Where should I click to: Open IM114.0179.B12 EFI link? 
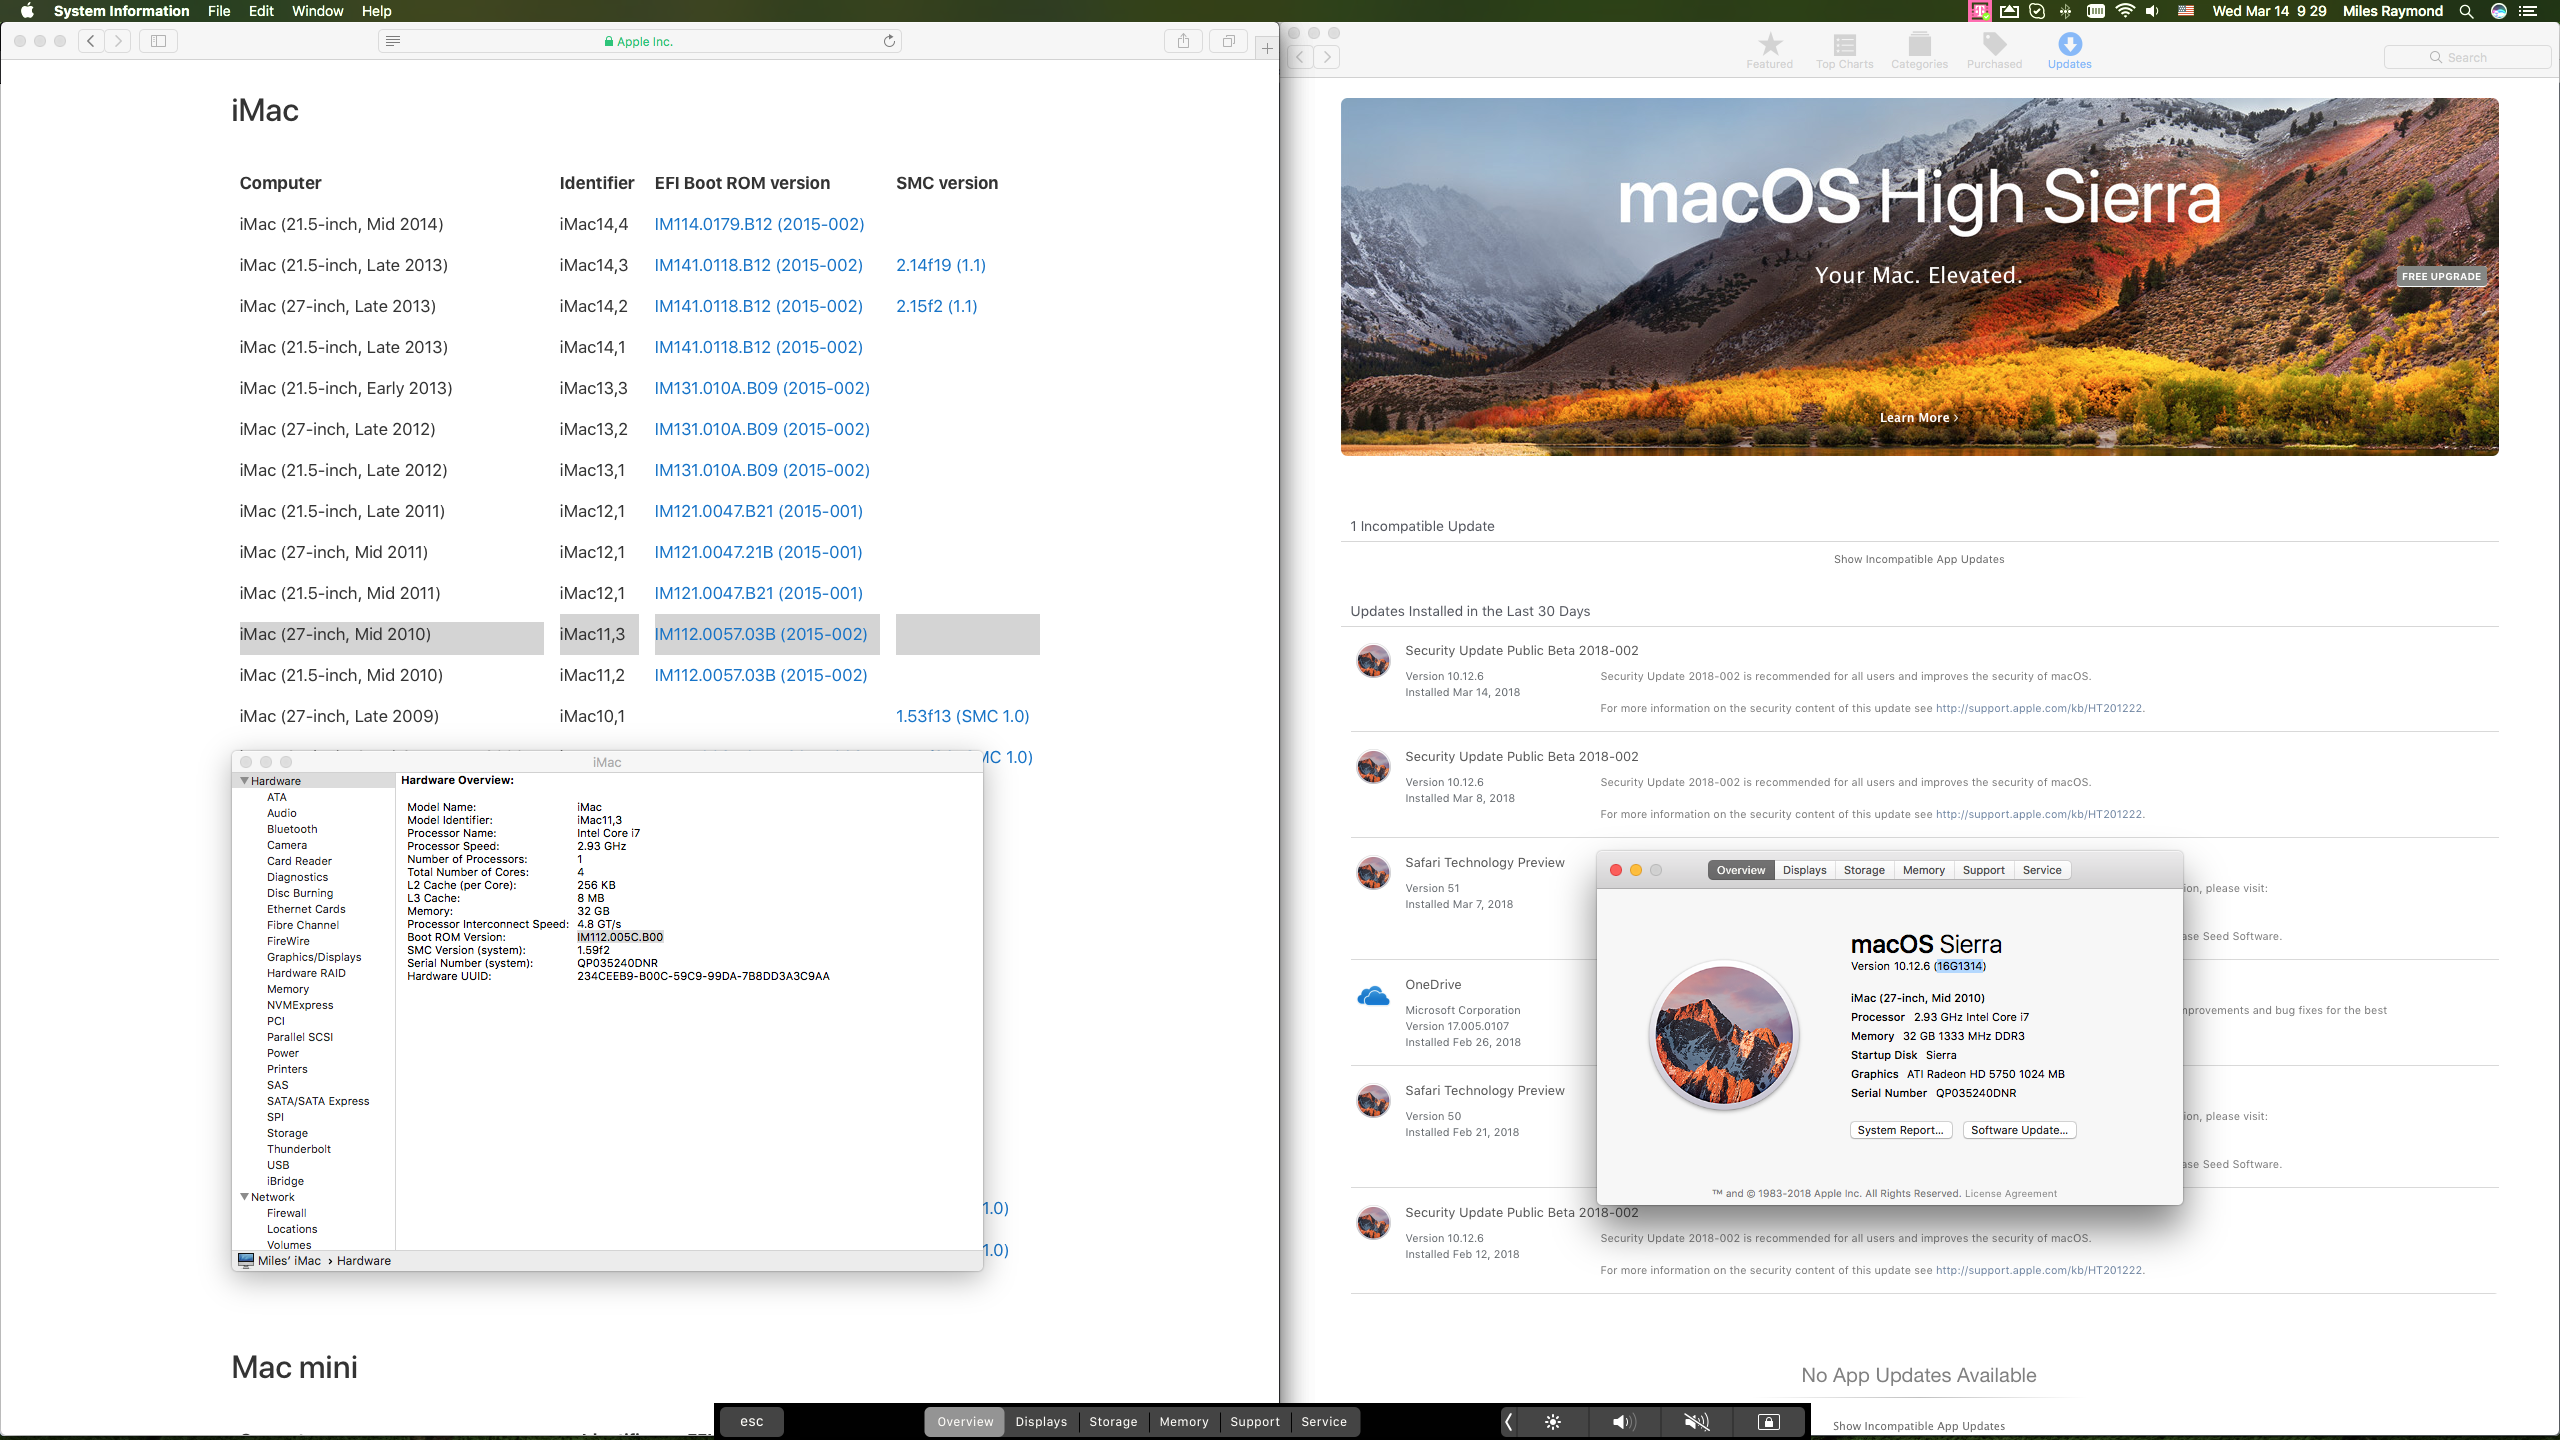(x=759, y=224)
